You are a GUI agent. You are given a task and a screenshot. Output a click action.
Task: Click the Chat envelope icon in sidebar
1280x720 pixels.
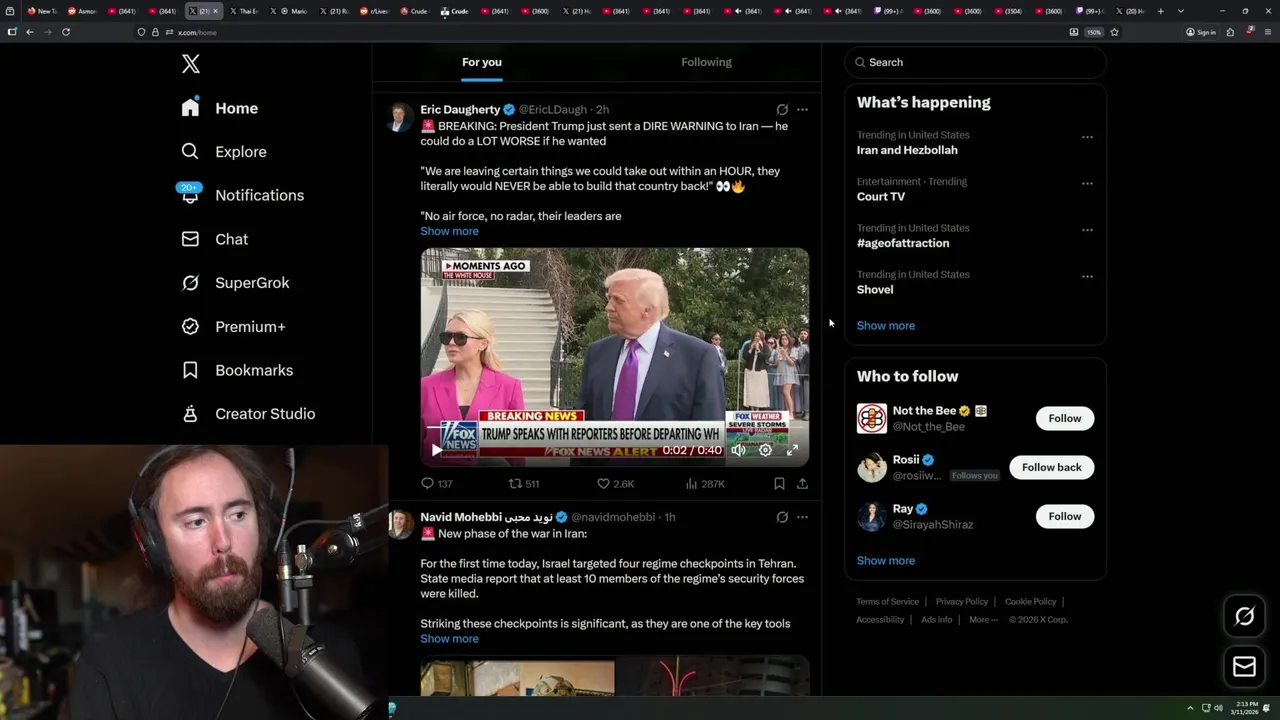coord(190,239)
